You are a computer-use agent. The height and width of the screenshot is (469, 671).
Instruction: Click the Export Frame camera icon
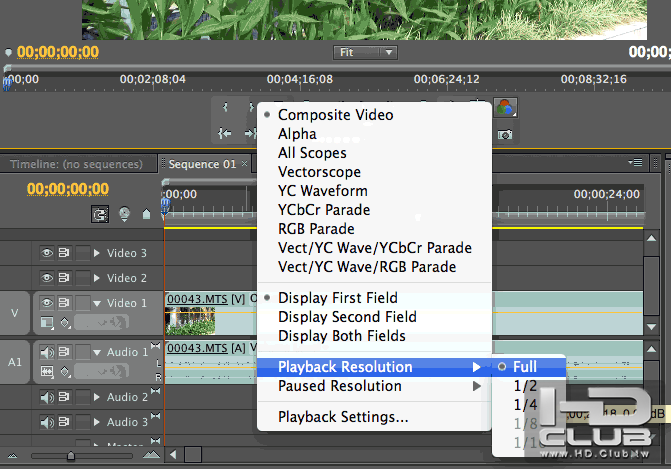click(506, 133)
